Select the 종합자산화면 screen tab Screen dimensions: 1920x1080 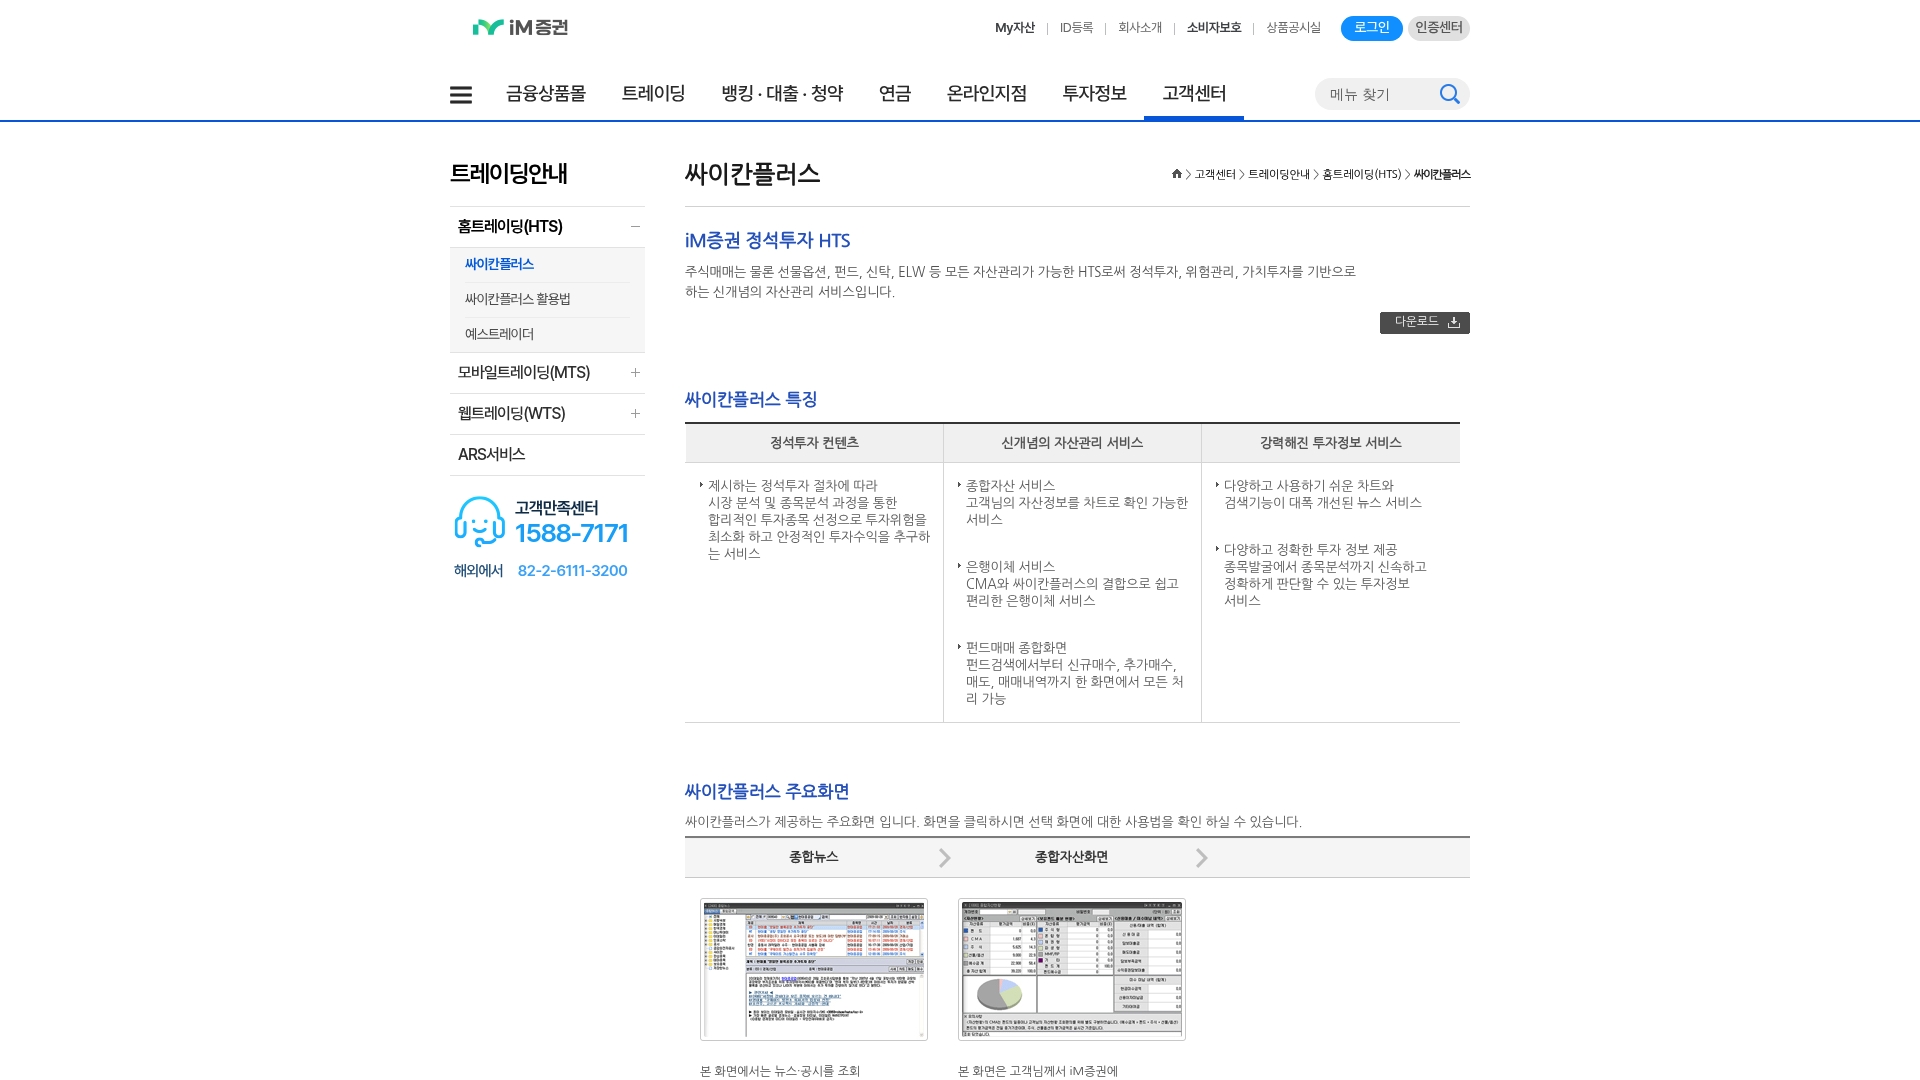coord(1071,857)
